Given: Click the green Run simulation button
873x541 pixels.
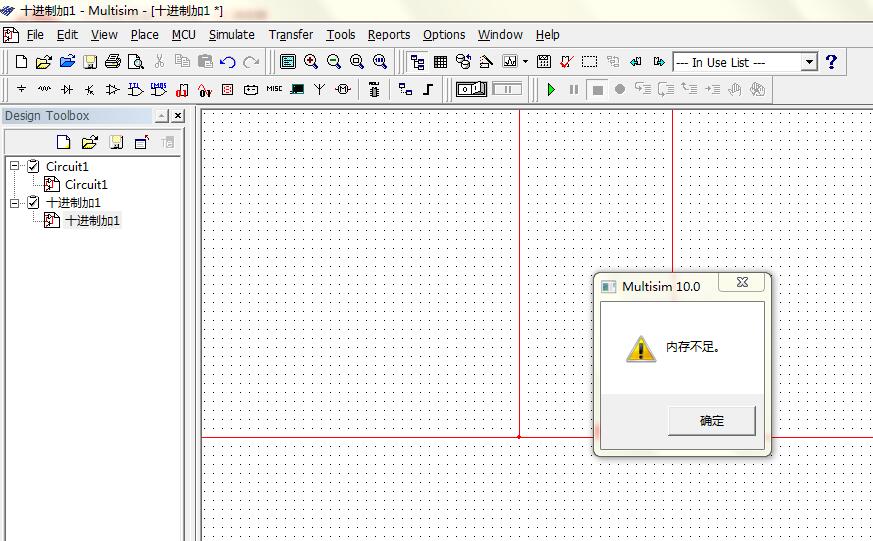Looking at the screenshot, I should 551,89.
